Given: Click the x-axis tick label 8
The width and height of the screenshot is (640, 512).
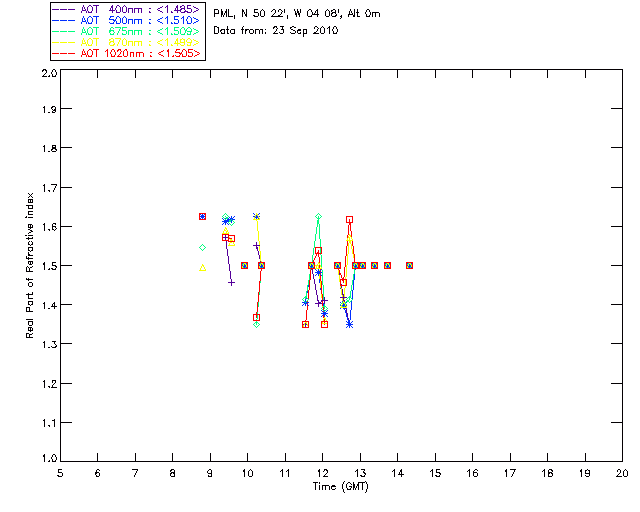Looking at the screenshot, I should pyautogui.click(x=173, y=473).
